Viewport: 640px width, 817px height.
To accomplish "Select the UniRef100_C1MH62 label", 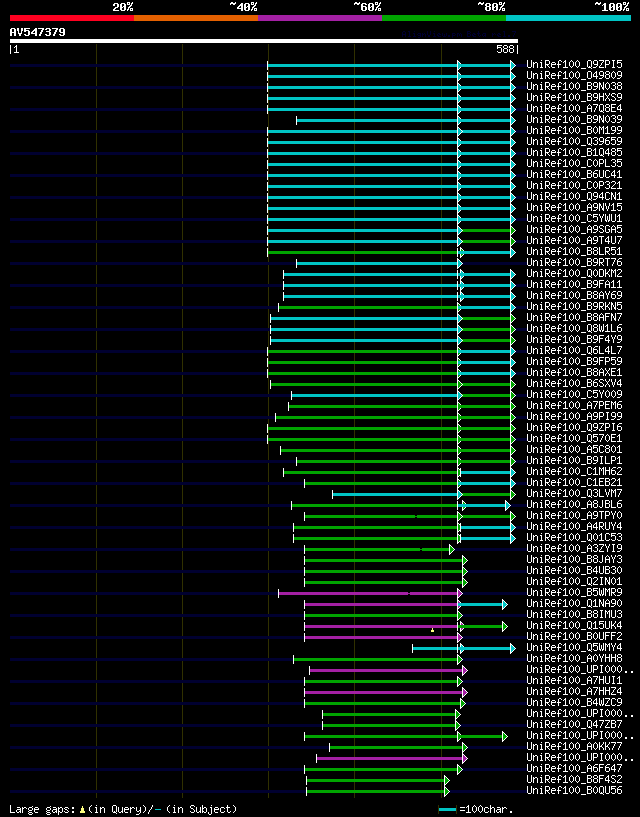I will coord(574,472).
